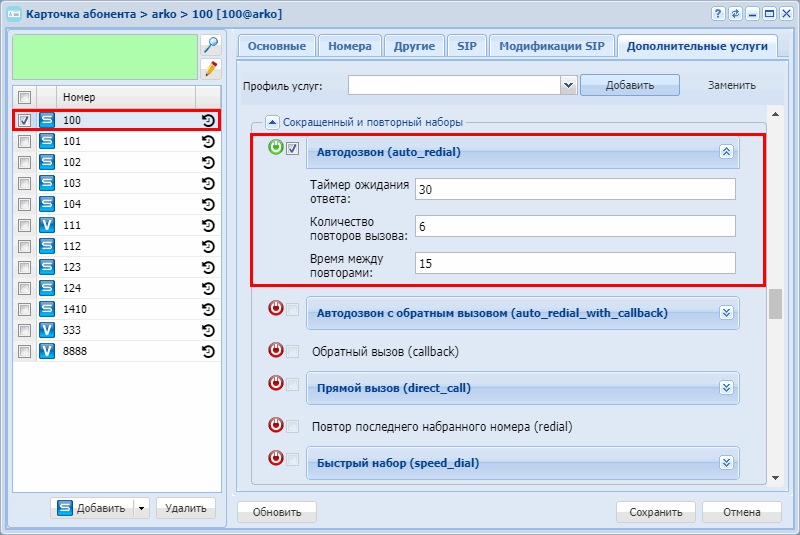The width and height of the screenshot is (800, 535).
Task: Click the green filter area at top left
Action: click(105, 57)
